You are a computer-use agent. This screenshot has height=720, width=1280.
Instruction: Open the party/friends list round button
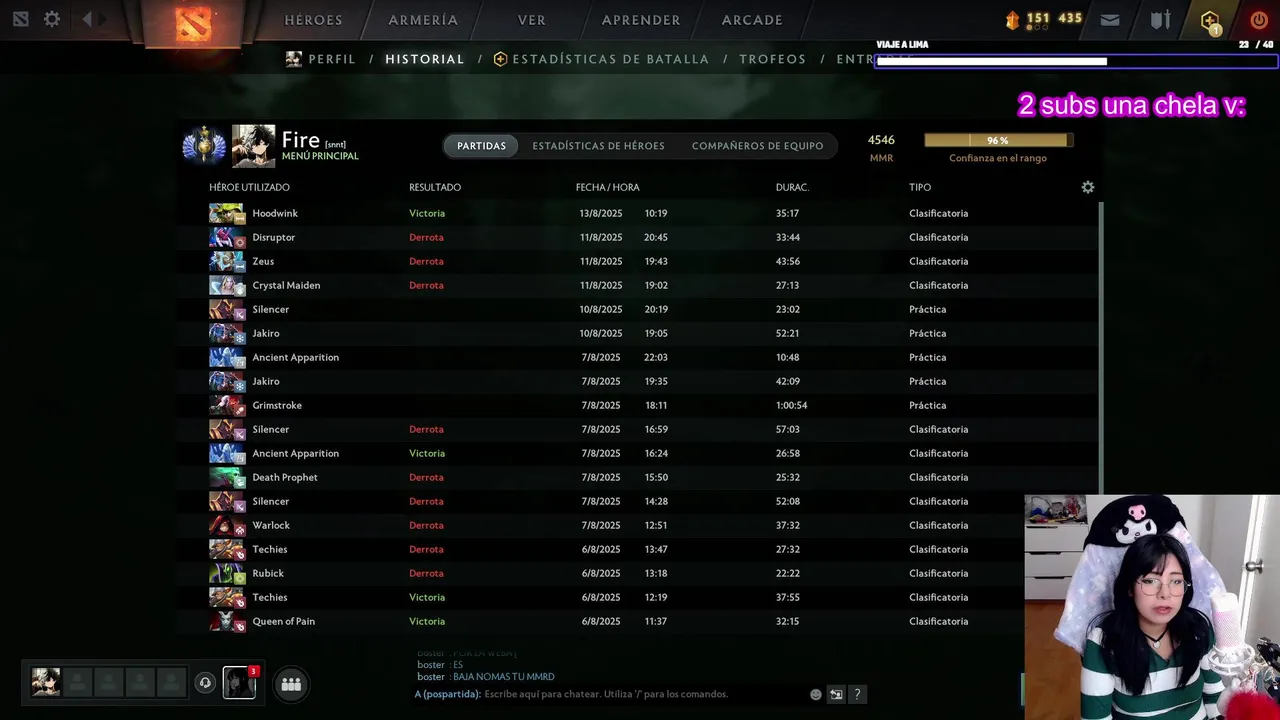pyautogui.click(x=291, y=684)
